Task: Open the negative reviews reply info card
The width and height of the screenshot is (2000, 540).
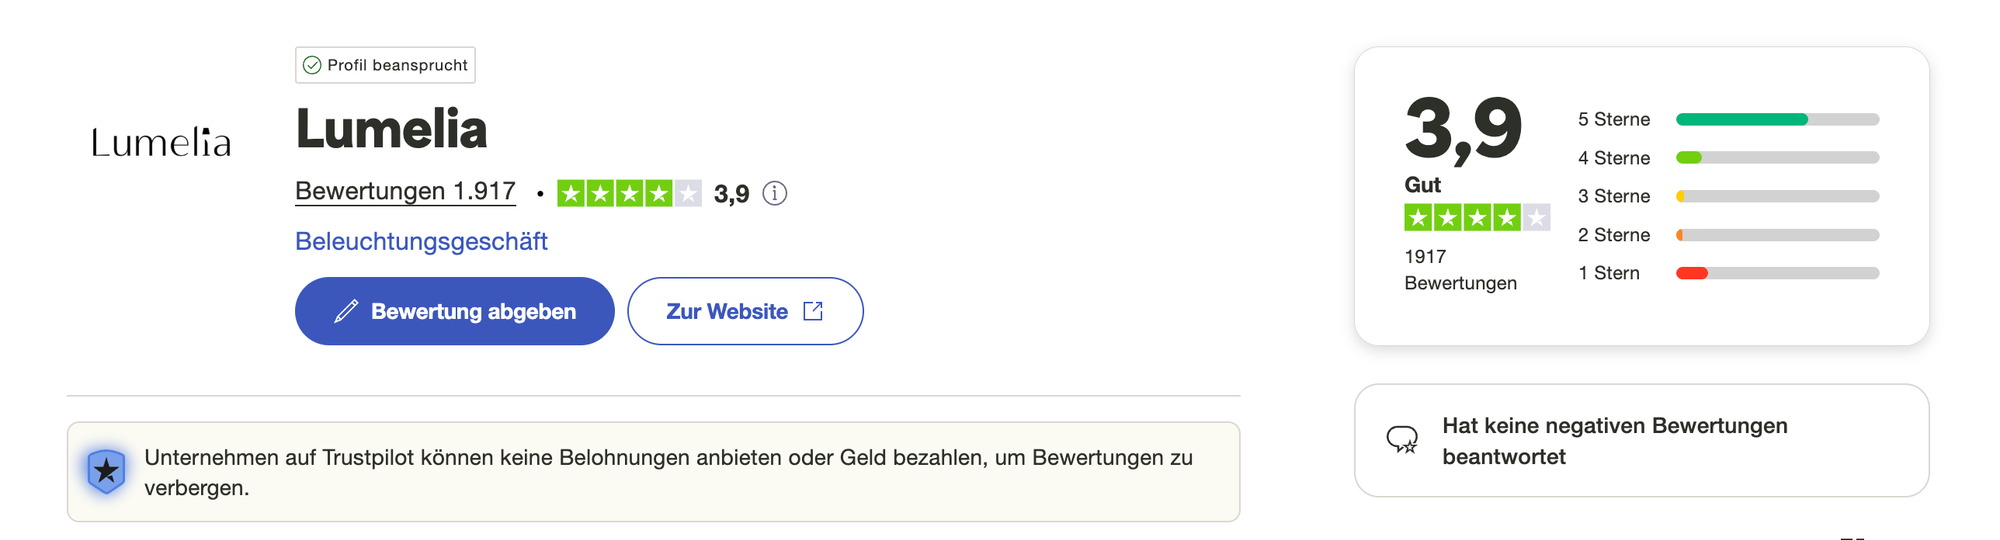Action: click(1641, 441)
